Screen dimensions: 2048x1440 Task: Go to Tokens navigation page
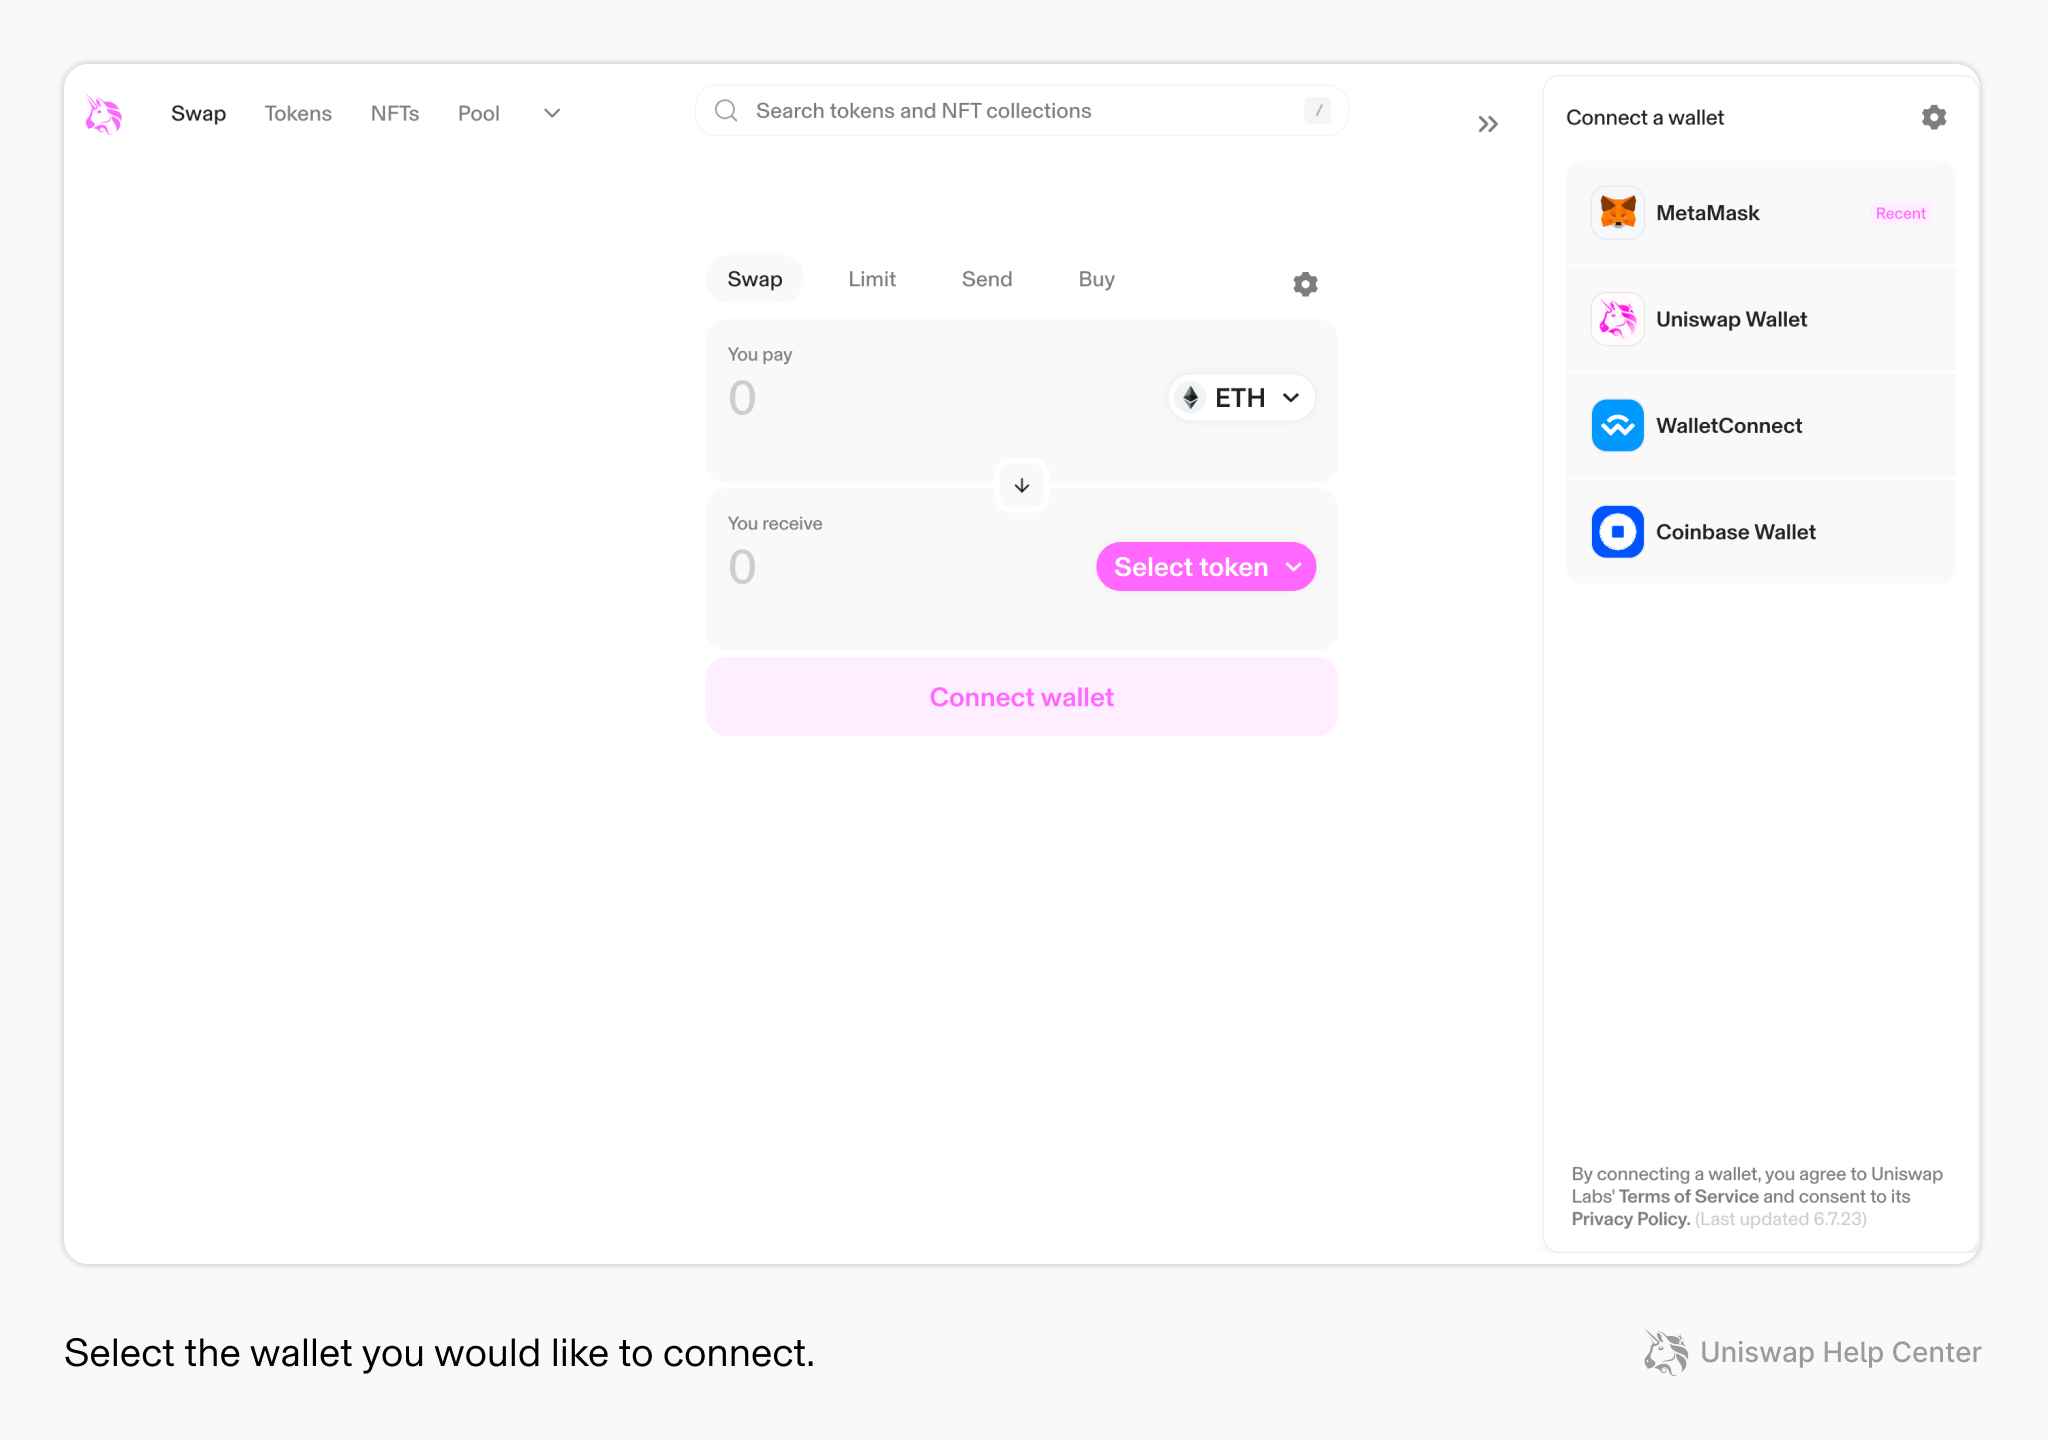[x=298, y=114]
